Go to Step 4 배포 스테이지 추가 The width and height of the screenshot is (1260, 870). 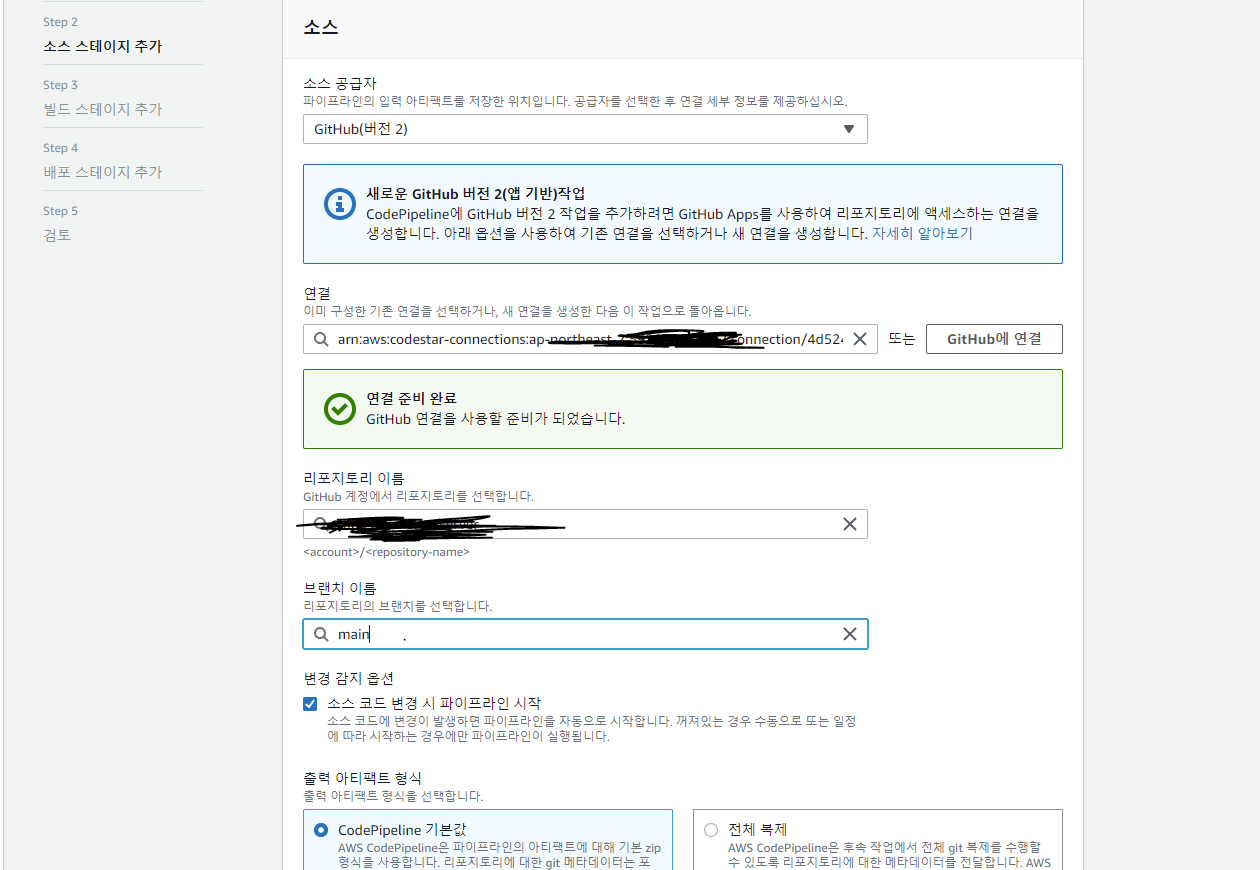[102, 172]
